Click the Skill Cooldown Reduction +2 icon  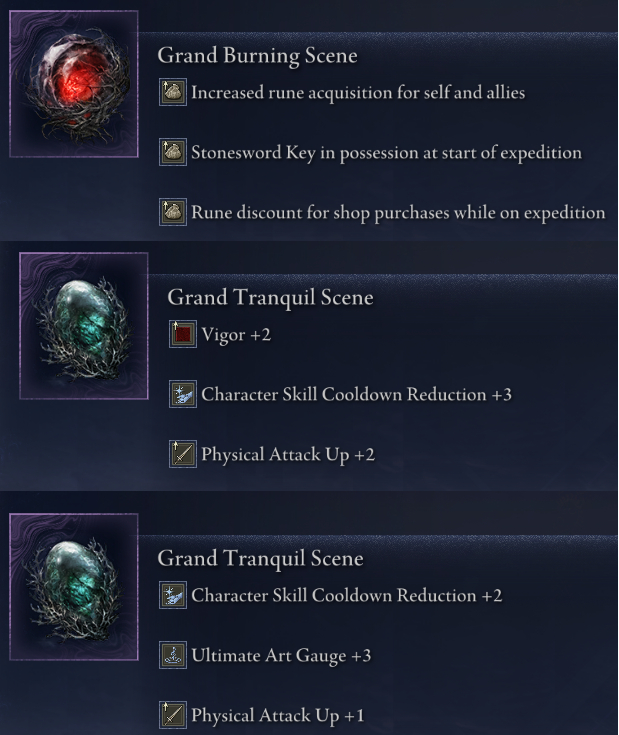(173, 596)
